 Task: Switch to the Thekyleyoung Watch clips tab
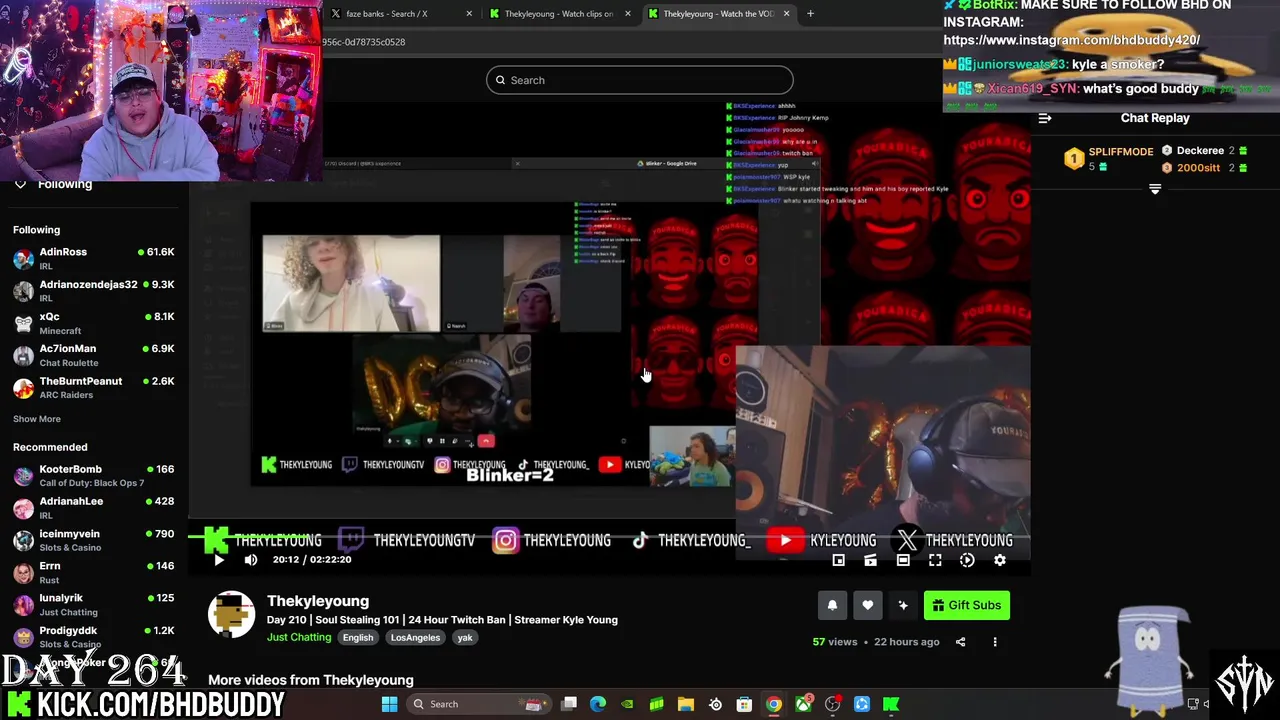pos(558,14)
